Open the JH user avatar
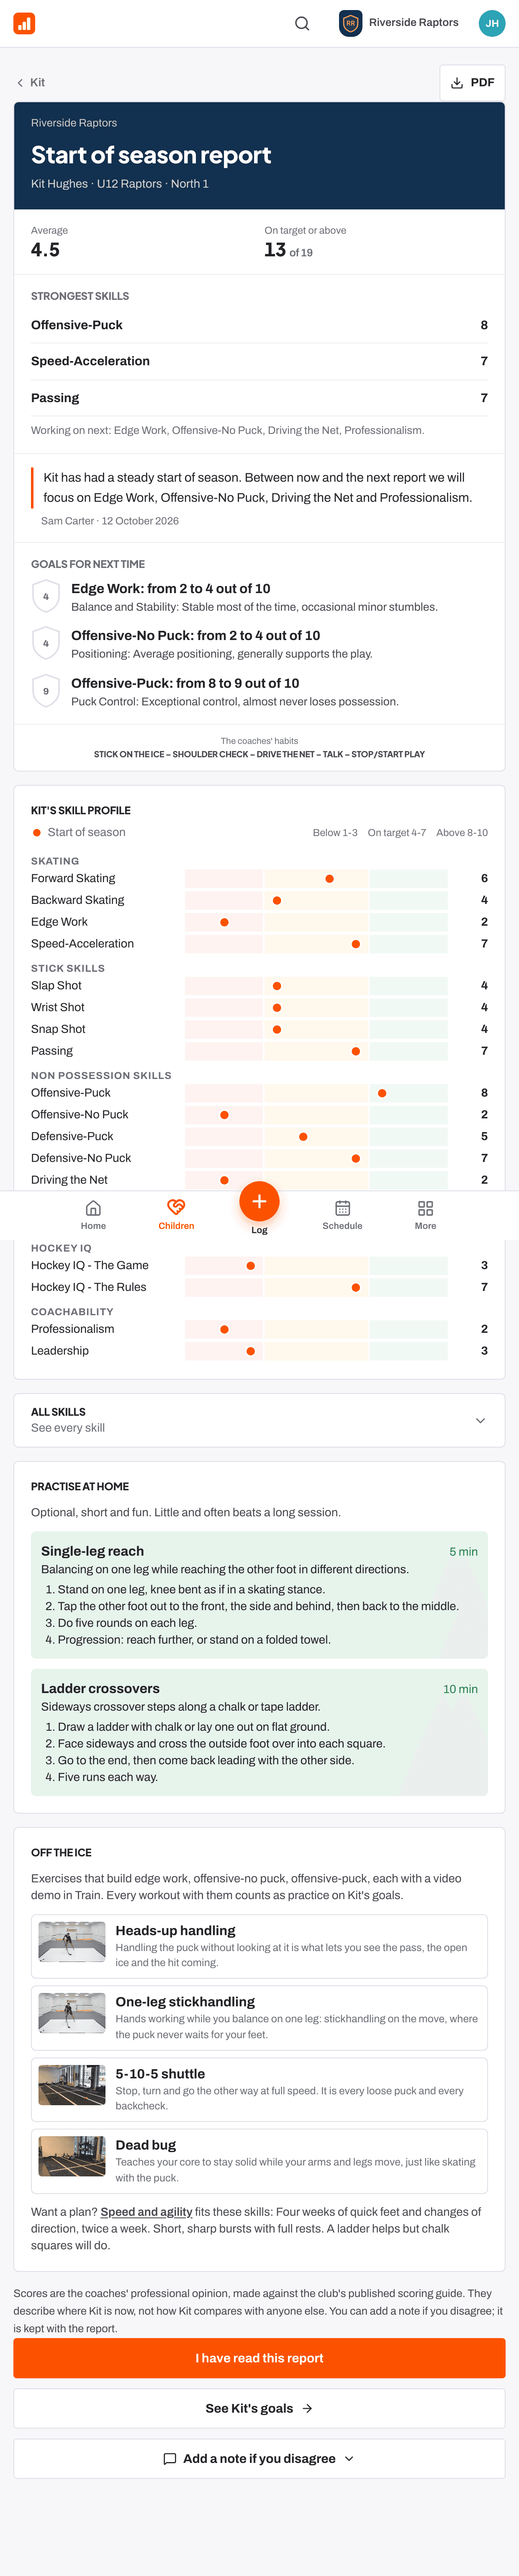Viewport: 519px width, 2576px height. click(492, 23)
